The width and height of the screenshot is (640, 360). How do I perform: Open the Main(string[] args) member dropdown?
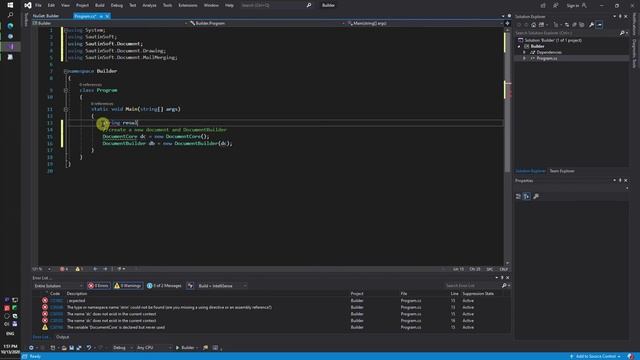[425, 23]
